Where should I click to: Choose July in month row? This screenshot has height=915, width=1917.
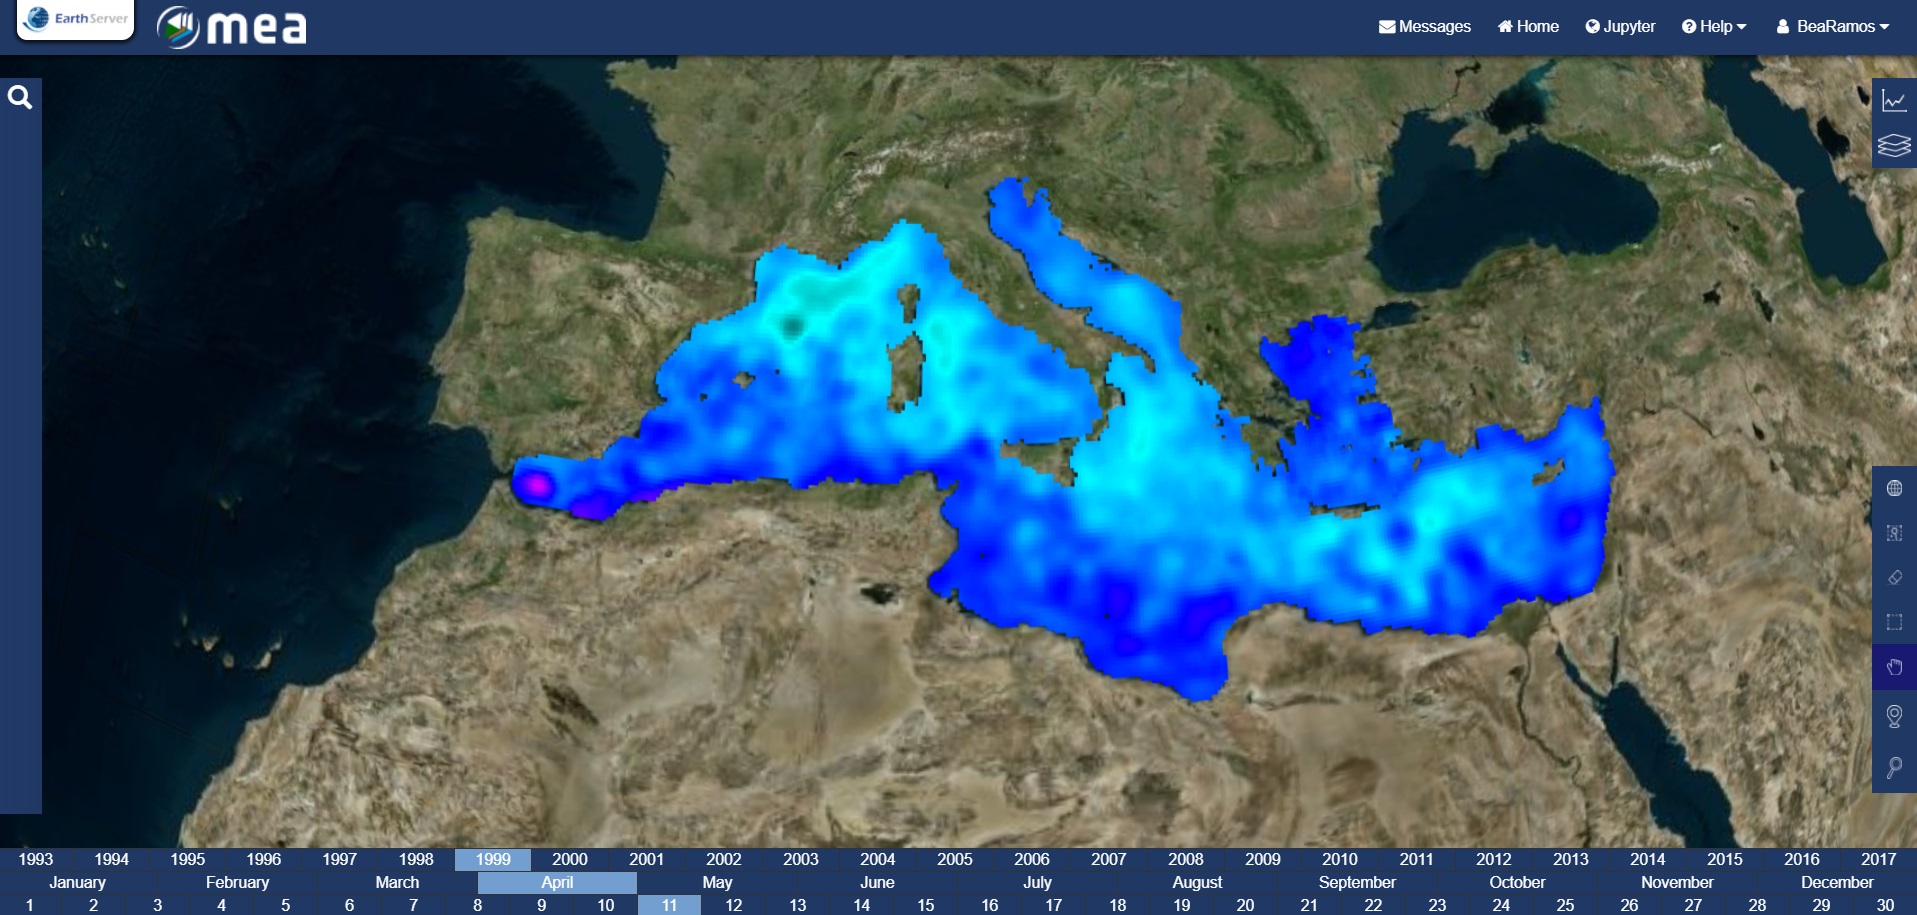[x=1038, y=882]
